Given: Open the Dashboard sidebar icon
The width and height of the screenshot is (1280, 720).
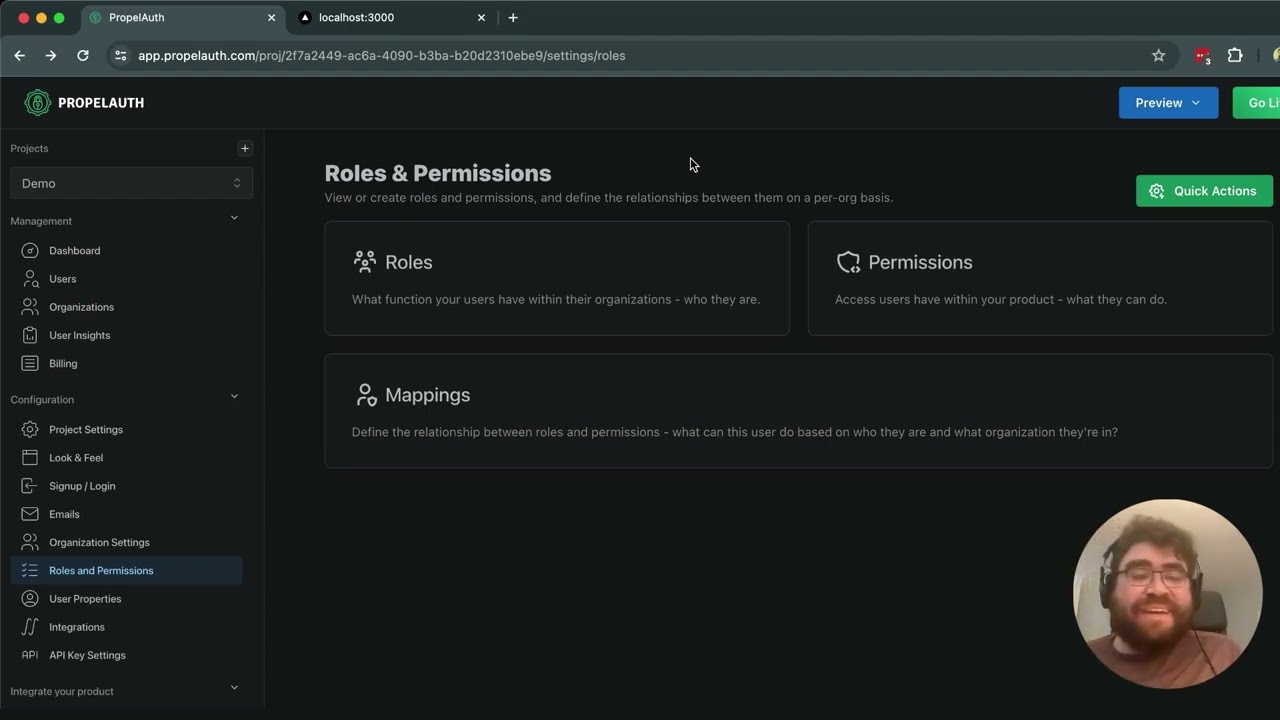Looking at the screenshot, I should pos(30,251).
